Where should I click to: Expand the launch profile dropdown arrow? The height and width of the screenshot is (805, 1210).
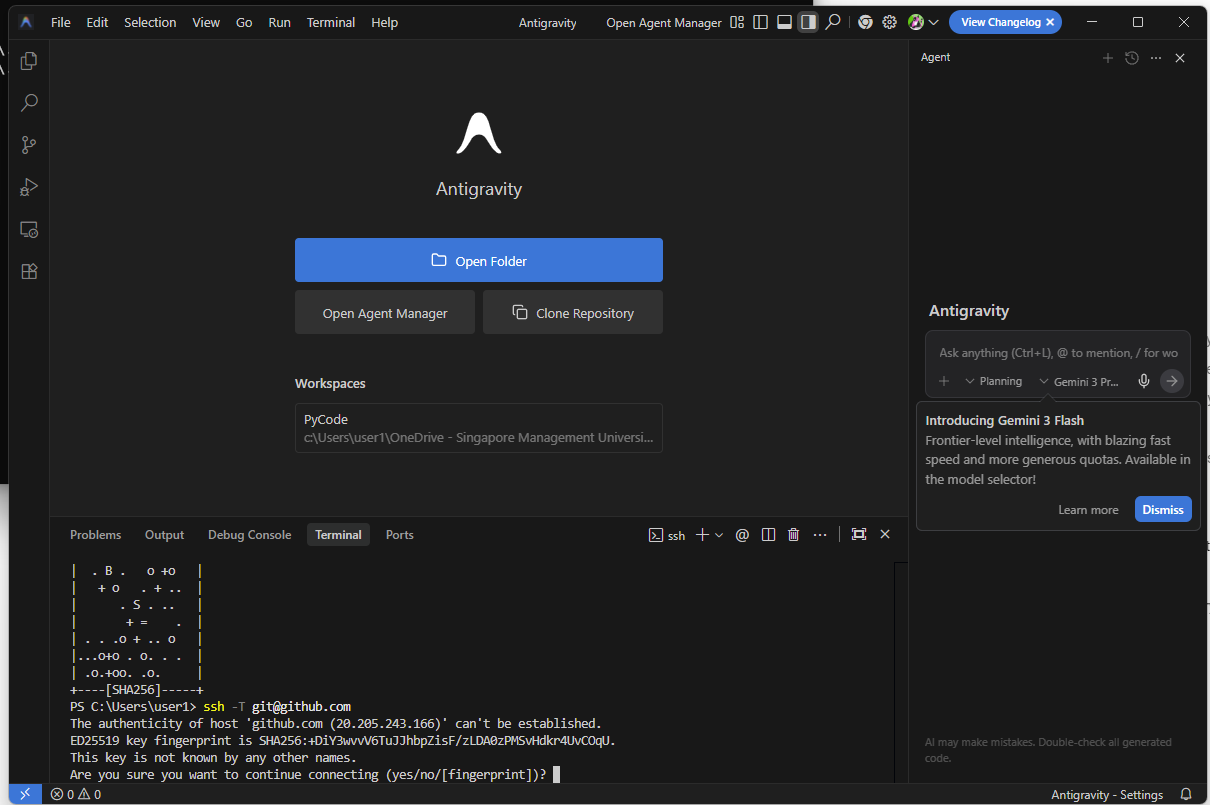click(719, 535)
